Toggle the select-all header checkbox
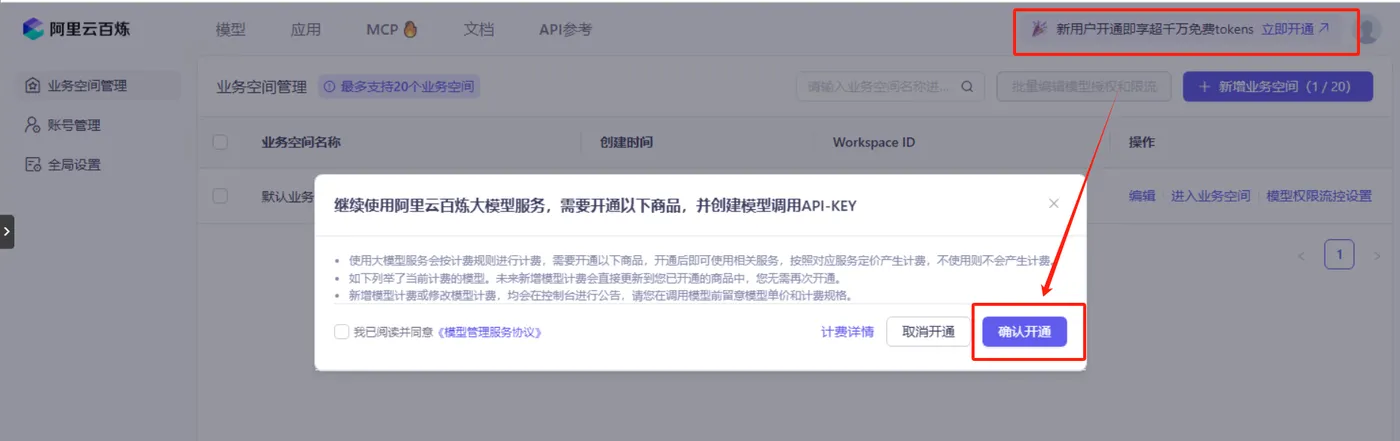Viewport: 1400px width, 441px height. point(220,142)
